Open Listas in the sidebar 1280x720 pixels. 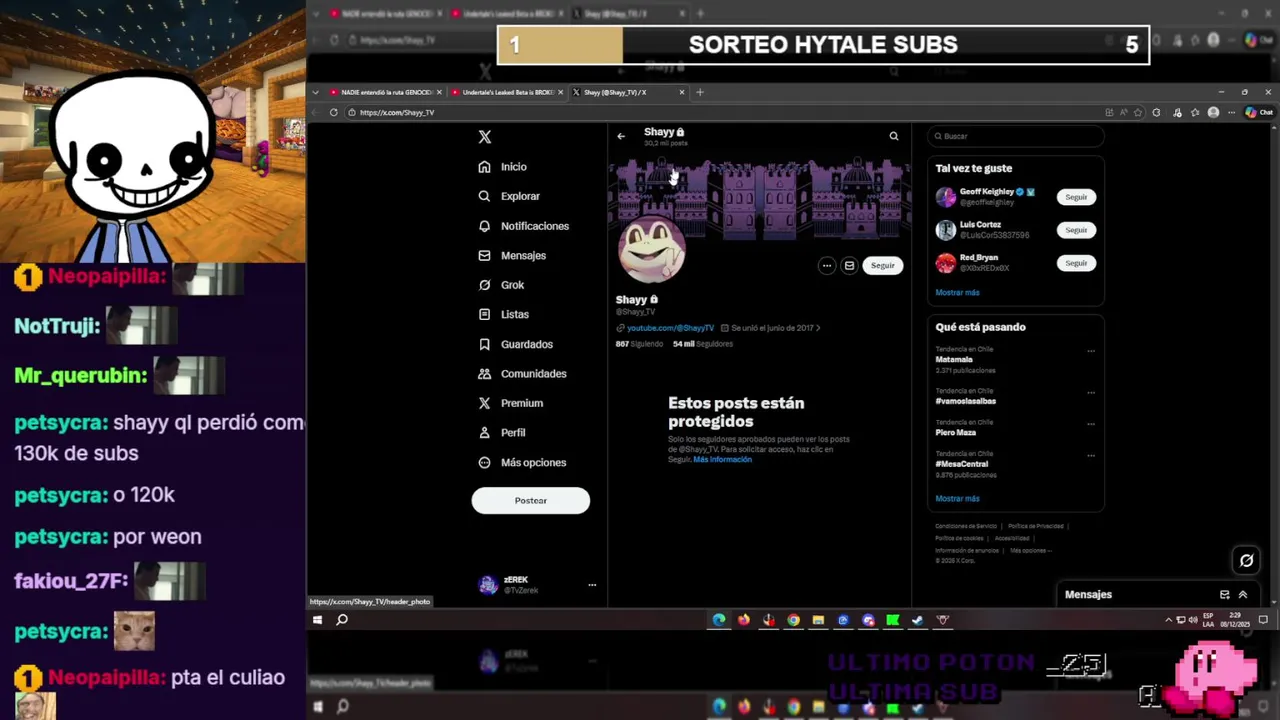(503, 314)
